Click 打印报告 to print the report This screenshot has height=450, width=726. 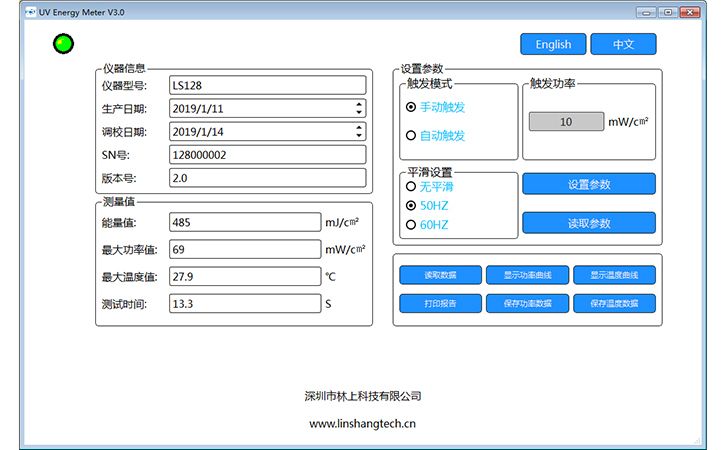click(440, 303)
